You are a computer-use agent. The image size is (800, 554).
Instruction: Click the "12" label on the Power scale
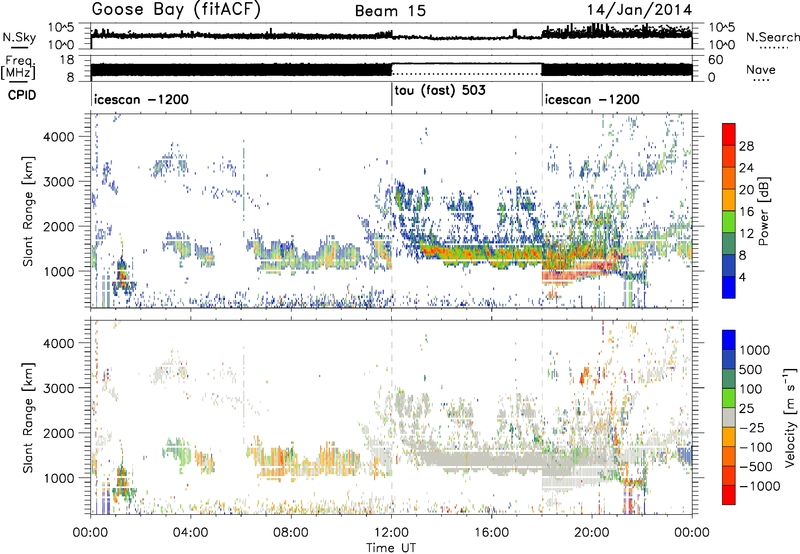coord(746,234)
